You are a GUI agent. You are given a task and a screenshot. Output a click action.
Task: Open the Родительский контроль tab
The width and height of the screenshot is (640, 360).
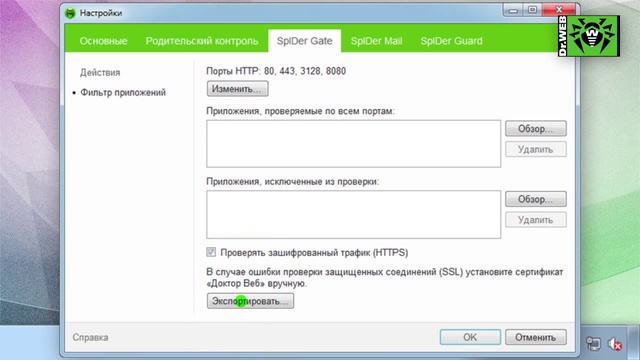point(202,41)
